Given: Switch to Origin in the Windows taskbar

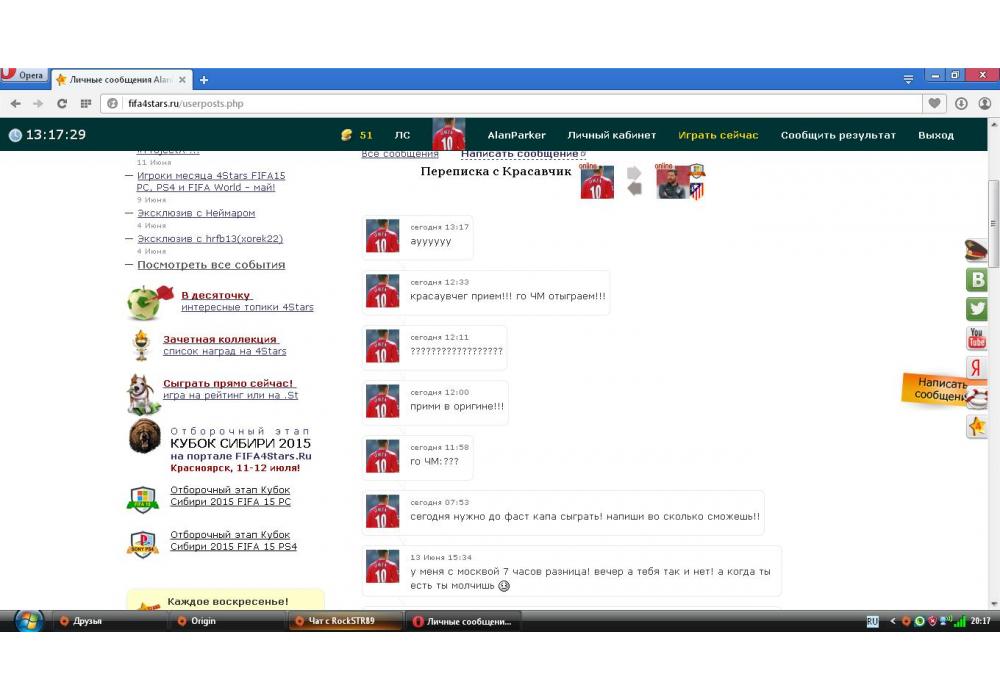Looking at the screenshot, I should point(203,621).
